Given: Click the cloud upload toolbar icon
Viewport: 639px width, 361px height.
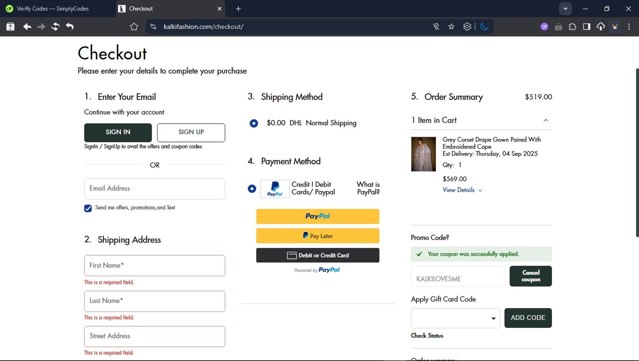Looking at the screenshot, I should [601, 26].
